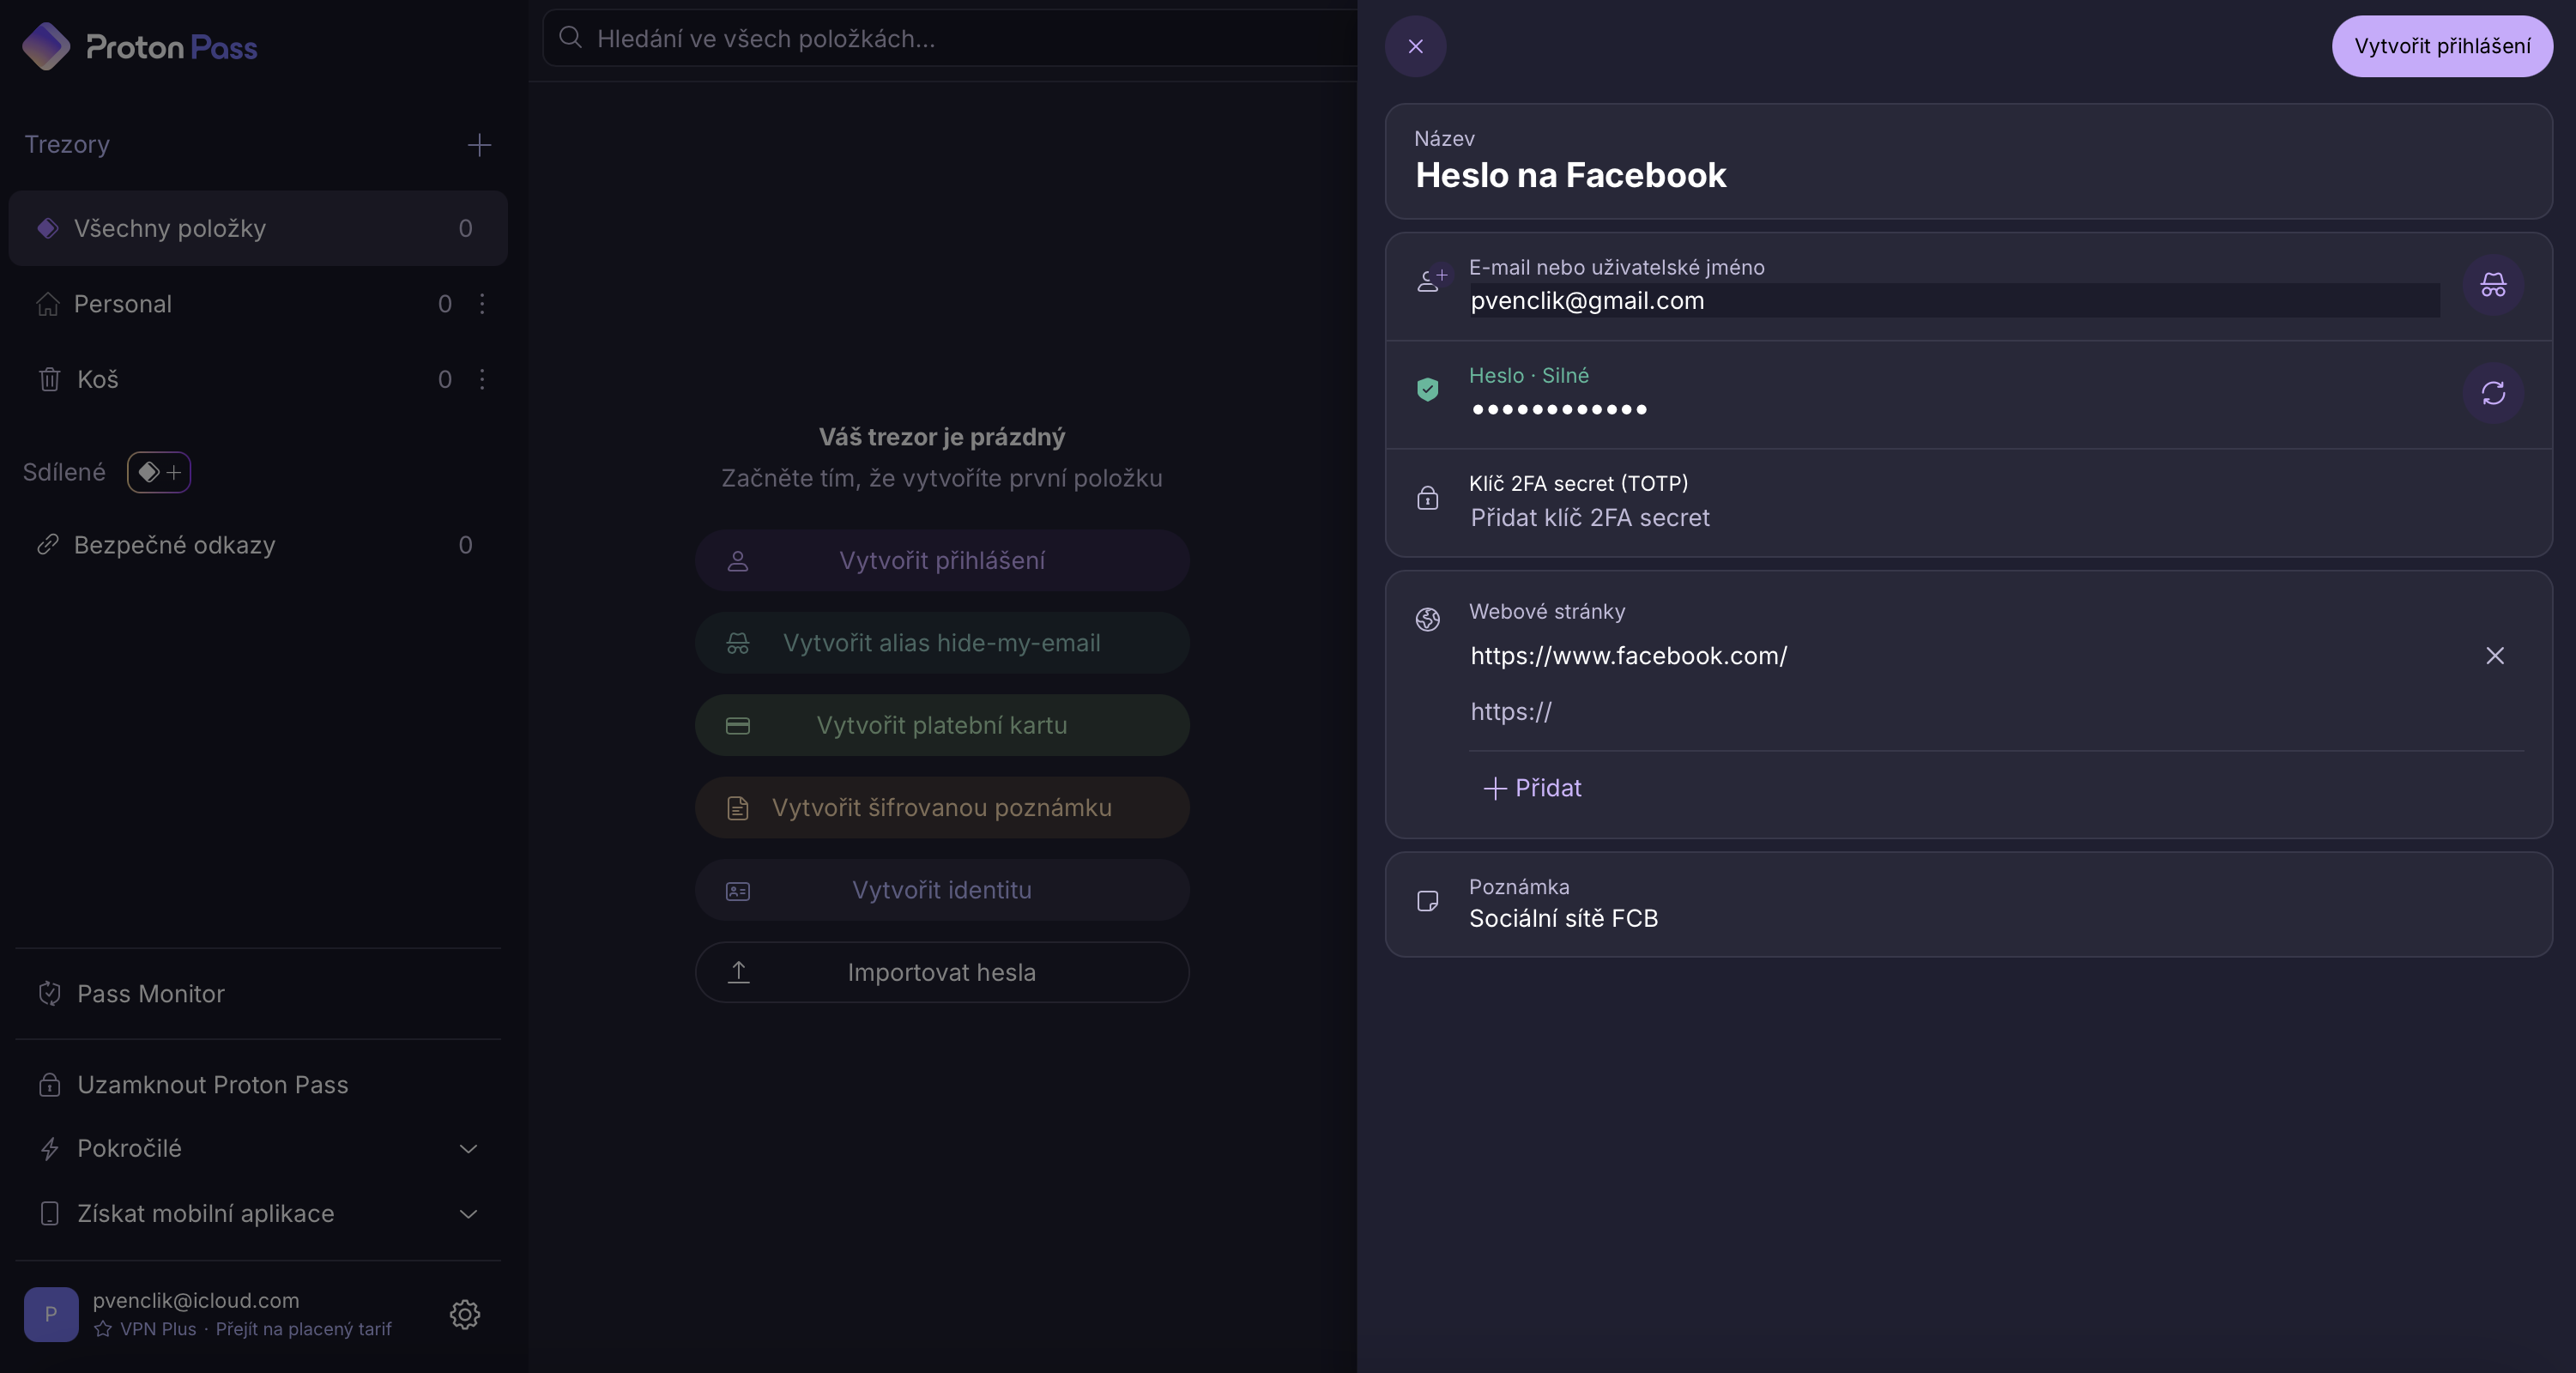Click the generate password refresh icon
This screenshot has width=2576, height=1373.
2492,393
